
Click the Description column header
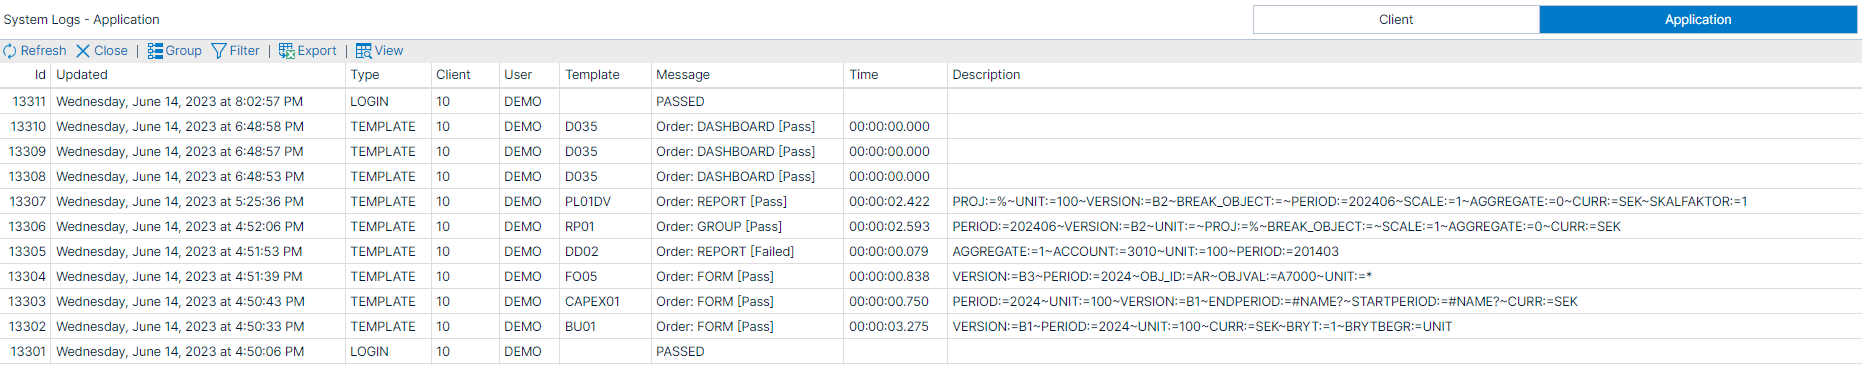986,75
